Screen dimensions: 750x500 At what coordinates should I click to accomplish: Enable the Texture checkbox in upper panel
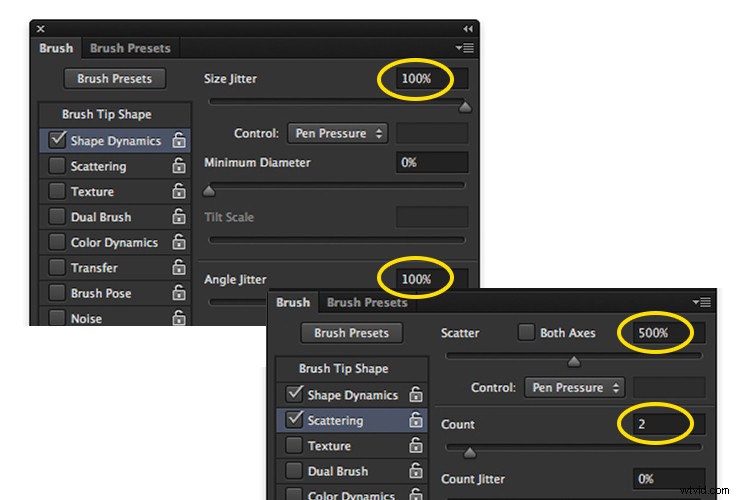[x=57, y=191]
